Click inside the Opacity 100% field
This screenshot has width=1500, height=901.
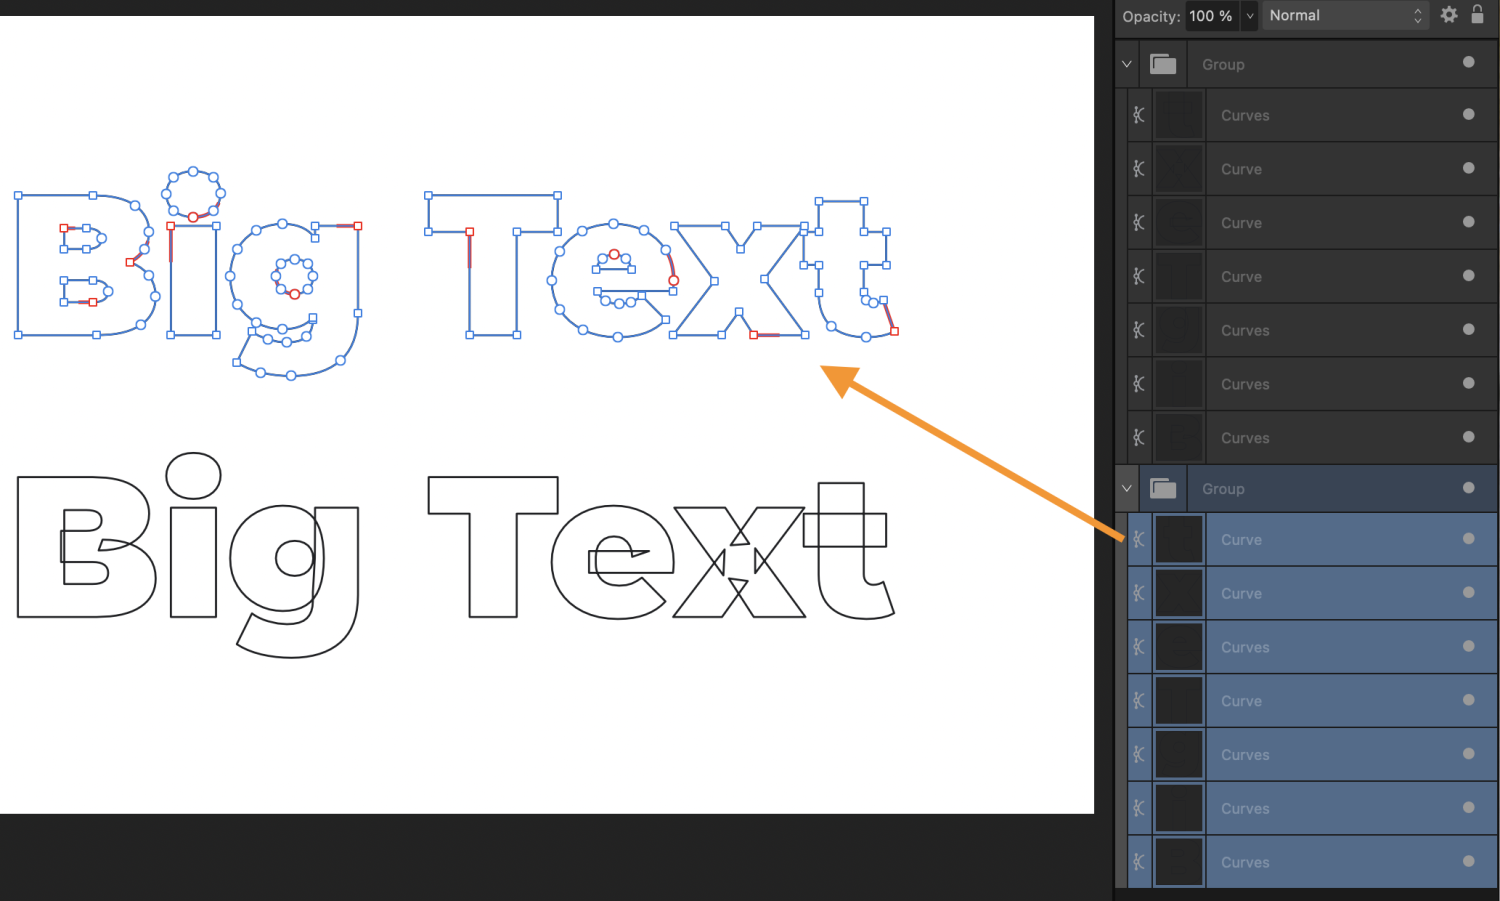point(1211,15)
